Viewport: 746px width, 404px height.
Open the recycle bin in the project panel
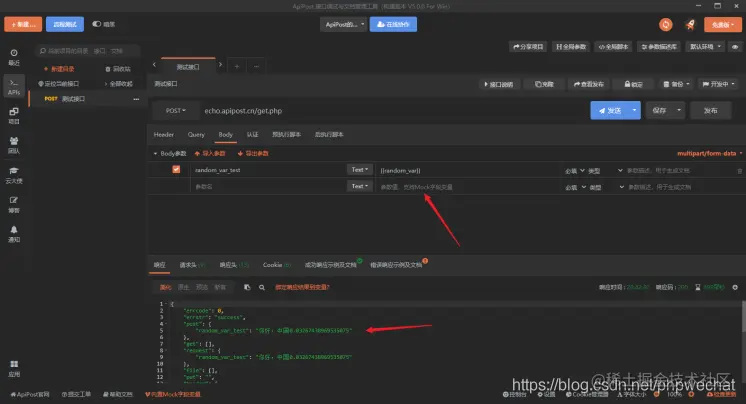[x=118, y=69]
